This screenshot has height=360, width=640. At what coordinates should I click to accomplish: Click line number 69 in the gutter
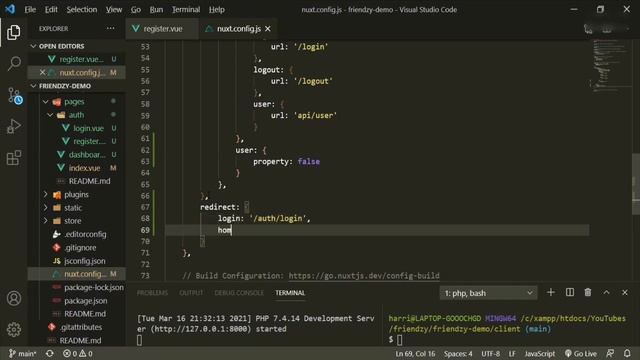(x=145, y=230)
